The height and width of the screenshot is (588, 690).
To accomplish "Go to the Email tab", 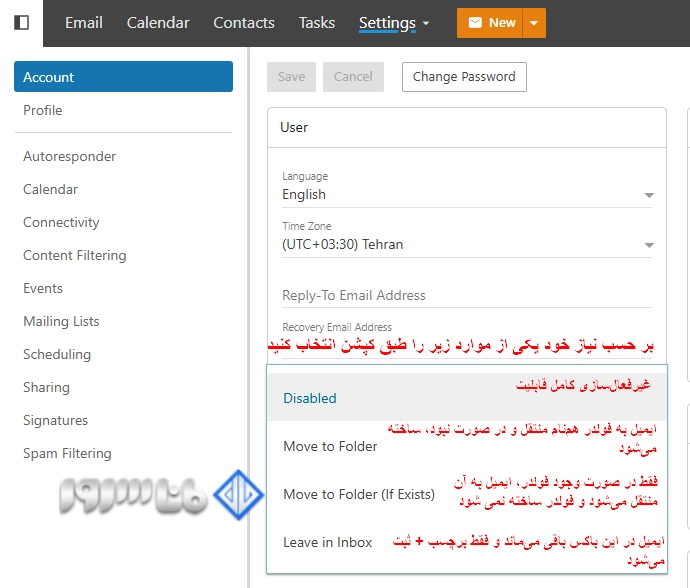I will coord(84,22).
